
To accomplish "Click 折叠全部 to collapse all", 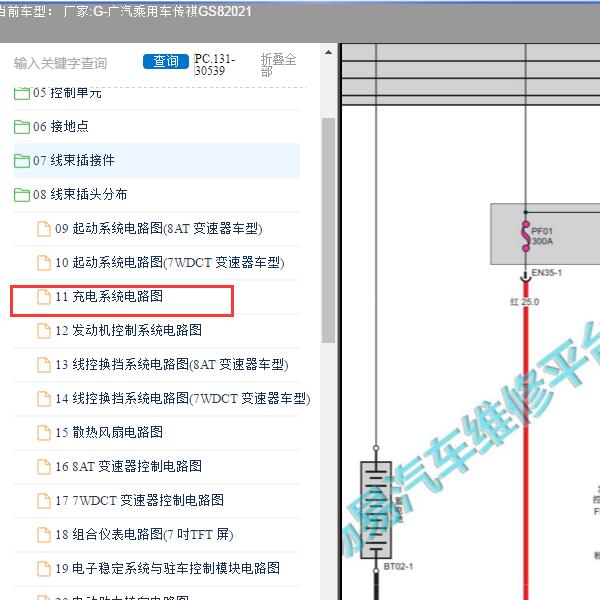I will (x=278, y=65).
